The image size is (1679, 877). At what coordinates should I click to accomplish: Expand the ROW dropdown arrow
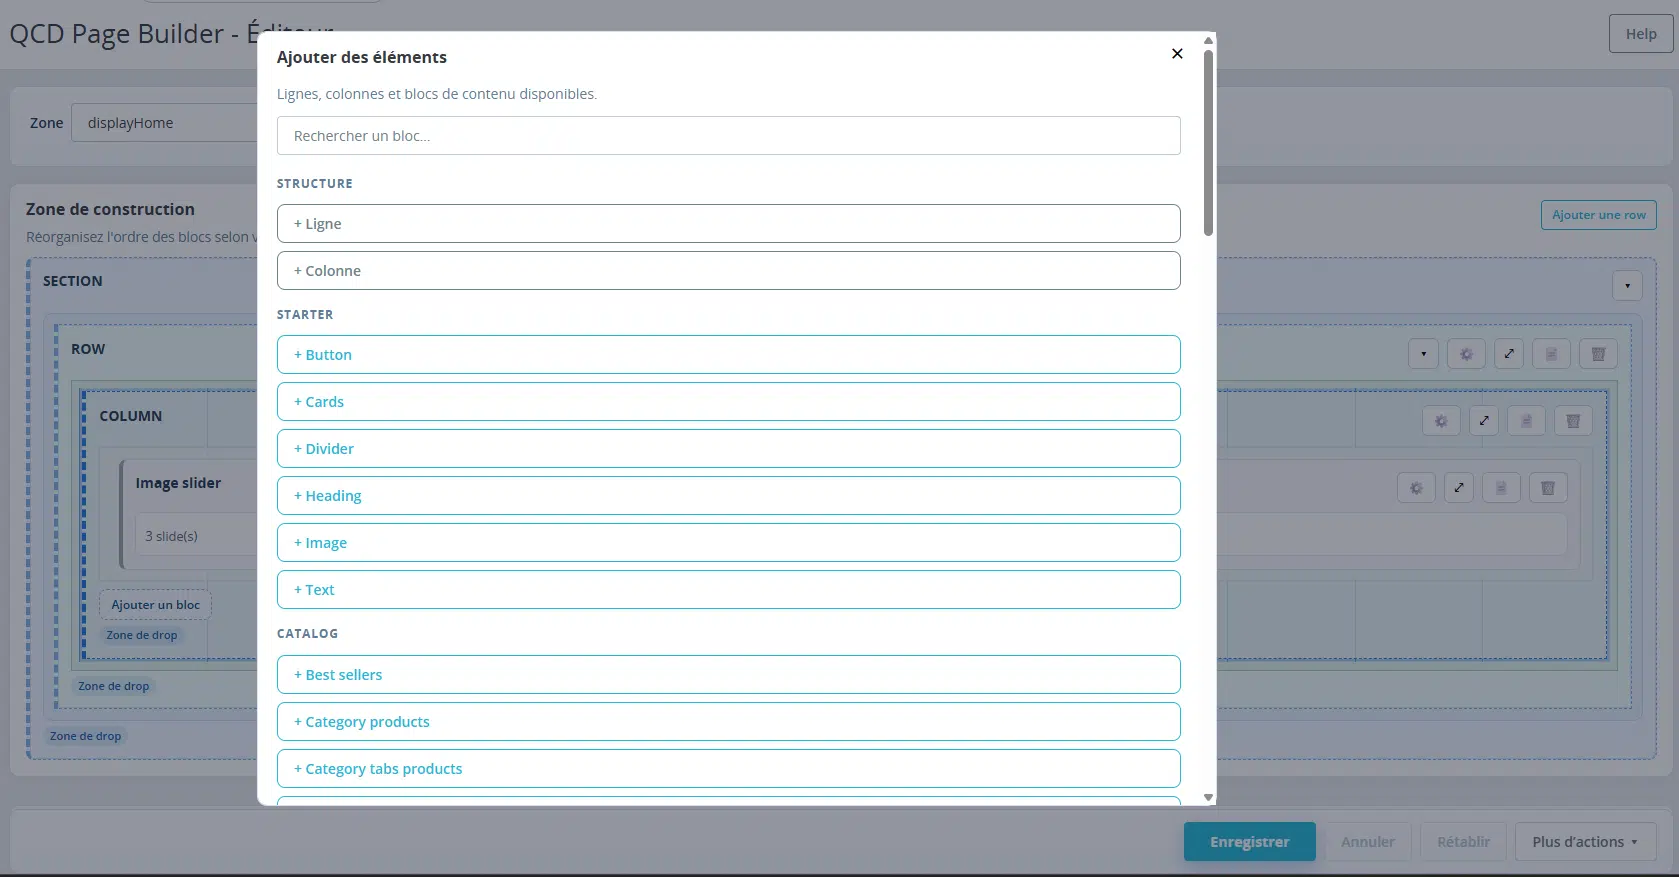click(x=1423, y=354)
